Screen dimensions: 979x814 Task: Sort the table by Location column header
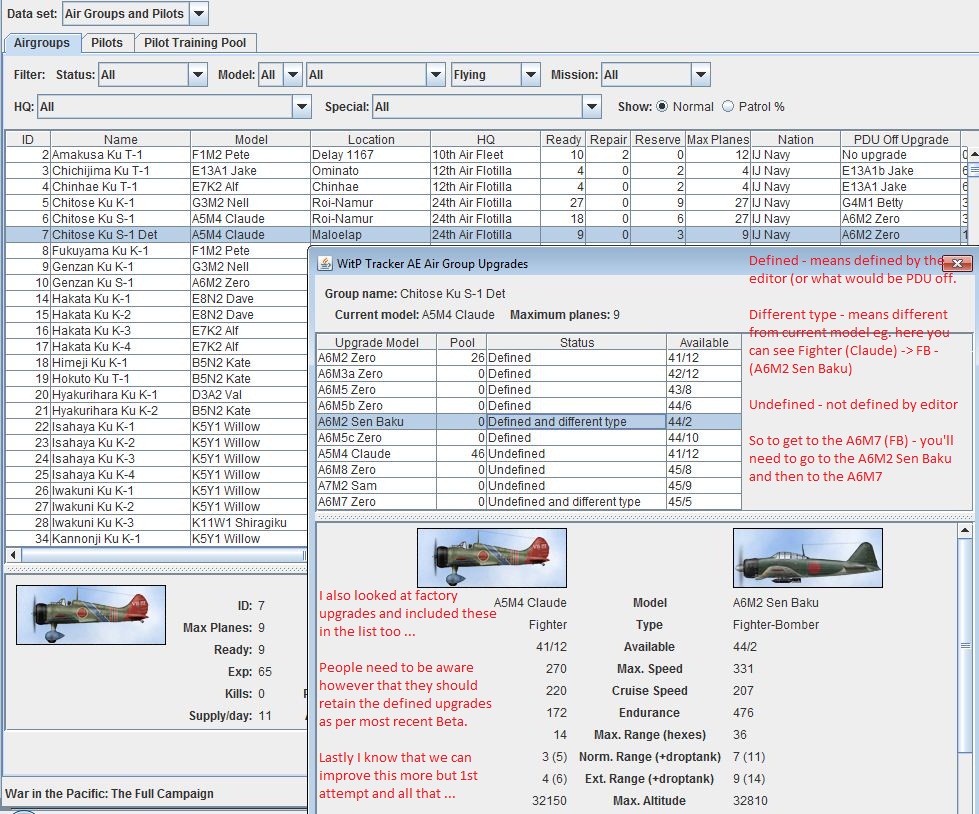click(370, 139)
